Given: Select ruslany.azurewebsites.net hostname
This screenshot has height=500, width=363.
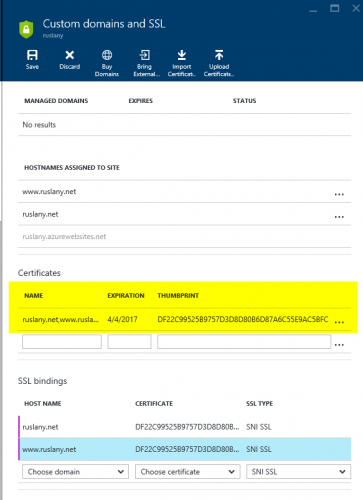Looking at the screenshot, I should pos(64,237).
